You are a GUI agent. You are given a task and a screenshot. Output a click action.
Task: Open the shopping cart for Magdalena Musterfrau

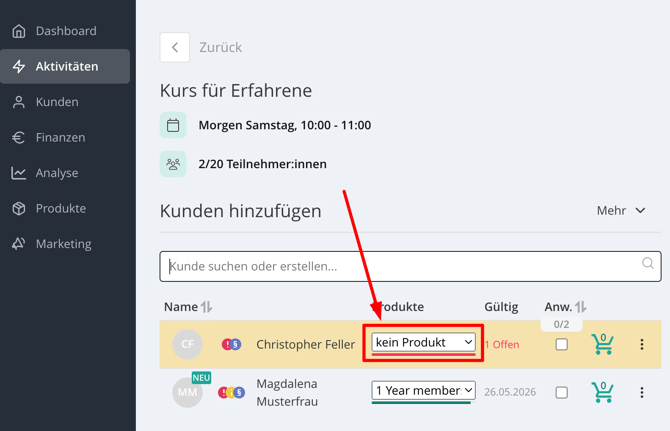(x=602, y=392)
